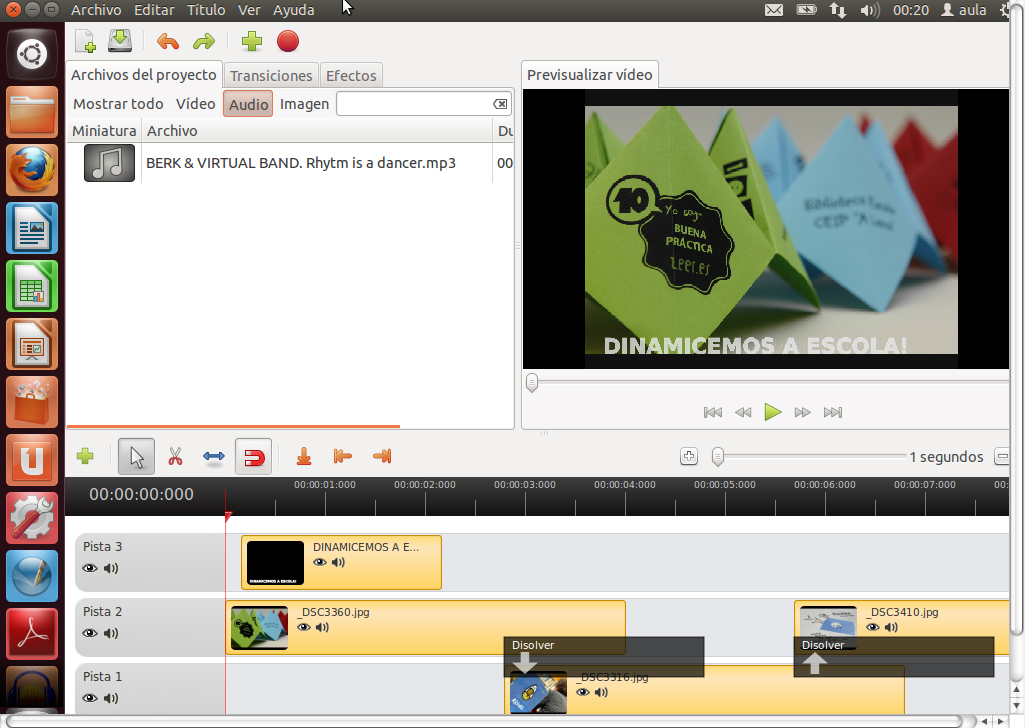Click the Import Files green plus icon
The image size is (1025, 728).
click(252, 41)
